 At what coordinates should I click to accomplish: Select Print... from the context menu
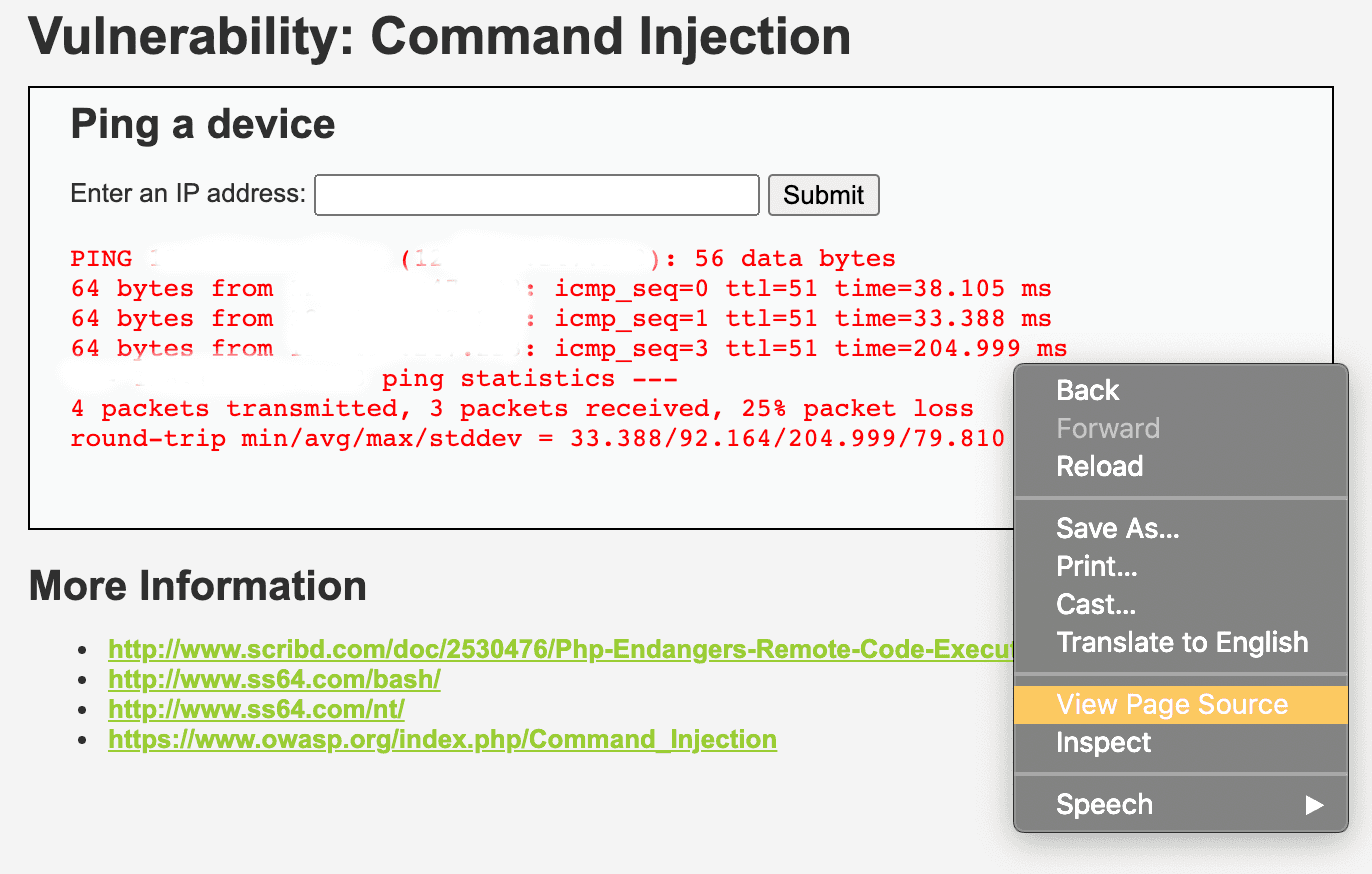[x=1096, y=566]
